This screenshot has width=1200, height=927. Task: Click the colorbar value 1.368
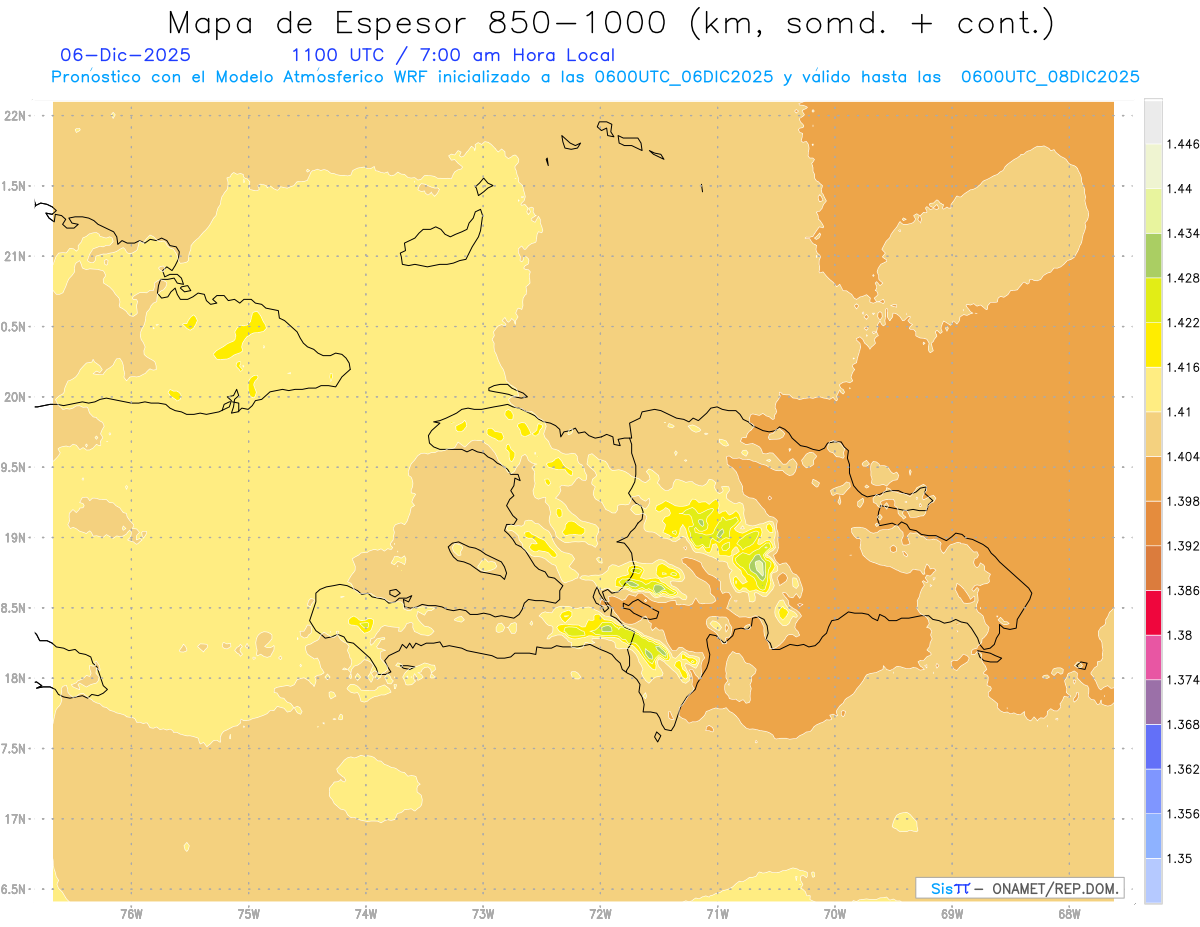[x=1184, y=724]
